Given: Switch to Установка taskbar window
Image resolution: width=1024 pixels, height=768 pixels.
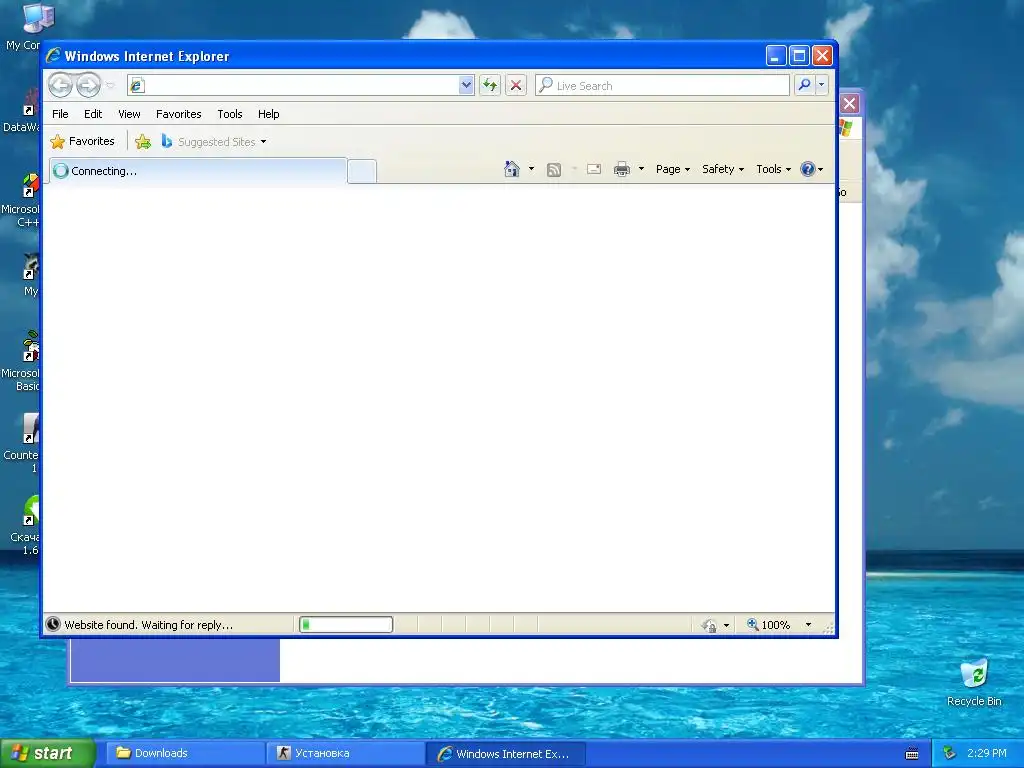Looking at the screenshot, I should click(x=344, y=753).
